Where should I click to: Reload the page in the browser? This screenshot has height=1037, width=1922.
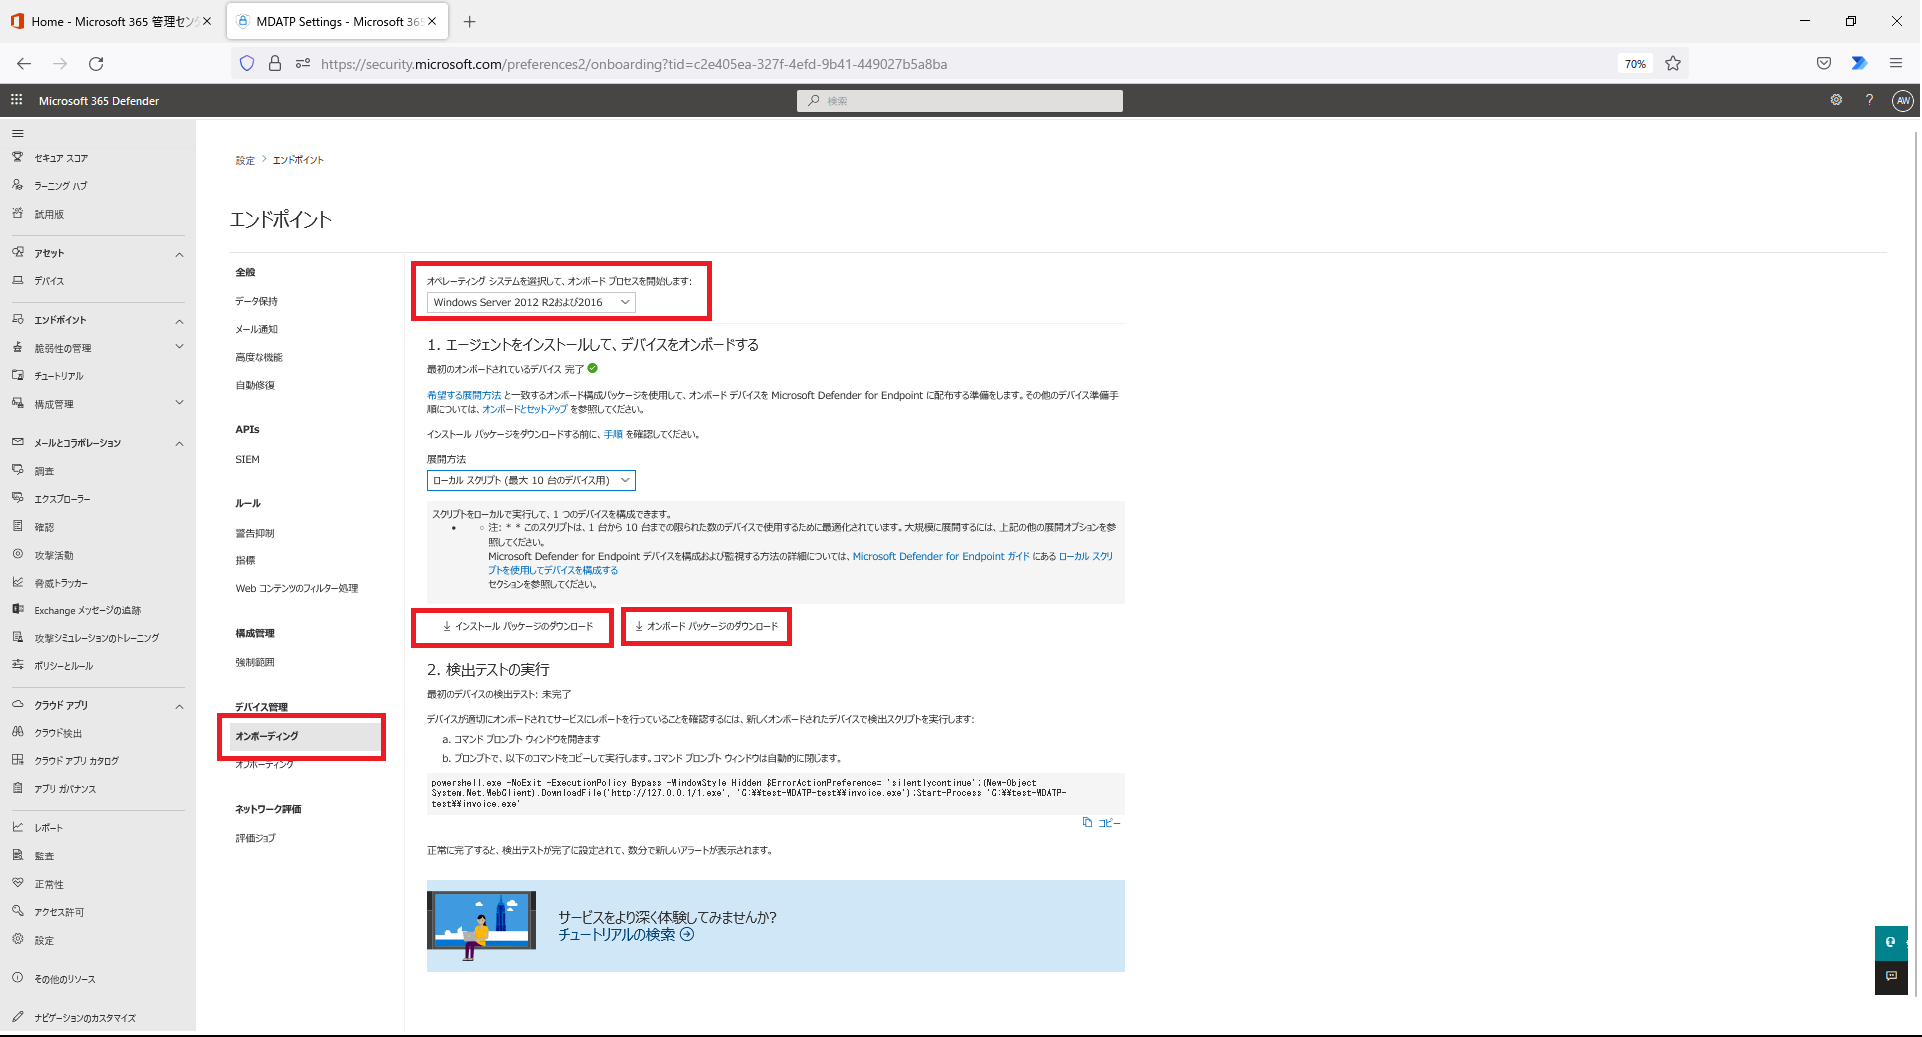pos(96,64)
